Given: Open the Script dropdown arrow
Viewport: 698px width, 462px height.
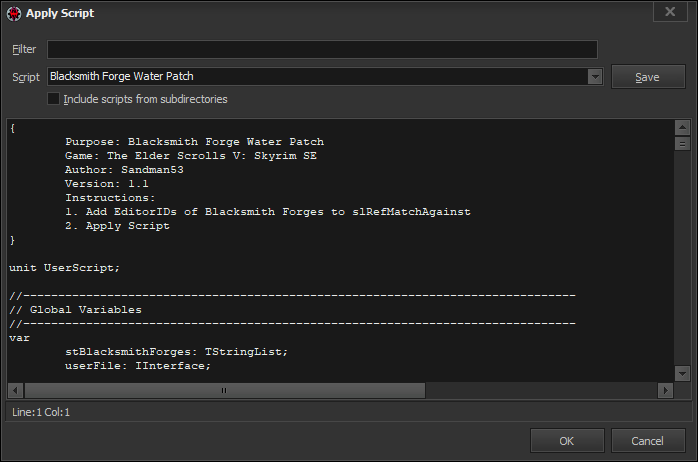Looking at the screenshot, I should point(595,77).
